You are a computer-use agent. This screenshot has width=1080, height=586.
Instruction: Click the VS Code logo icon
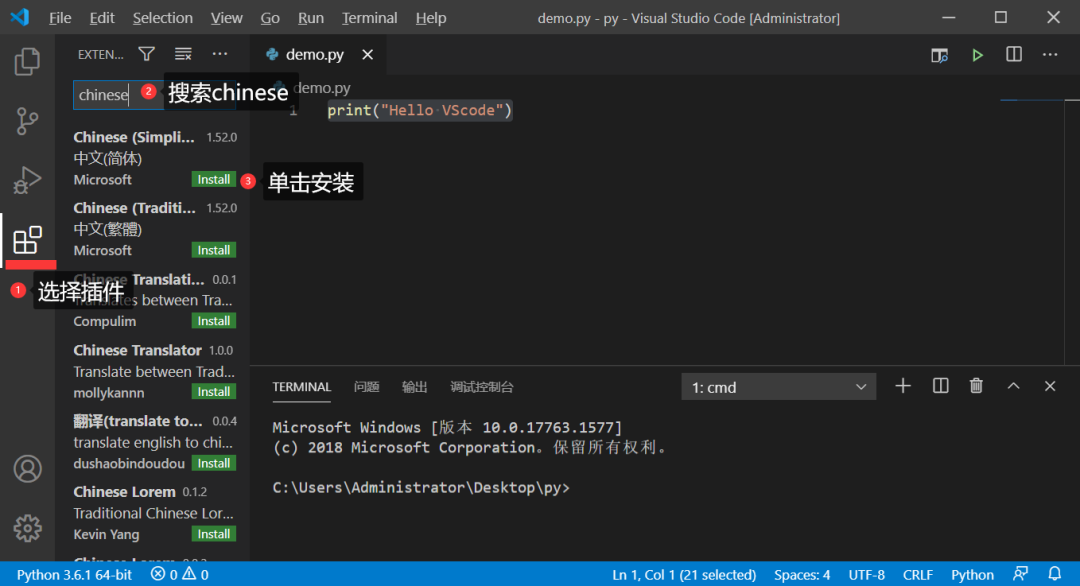tap(20, 17)
